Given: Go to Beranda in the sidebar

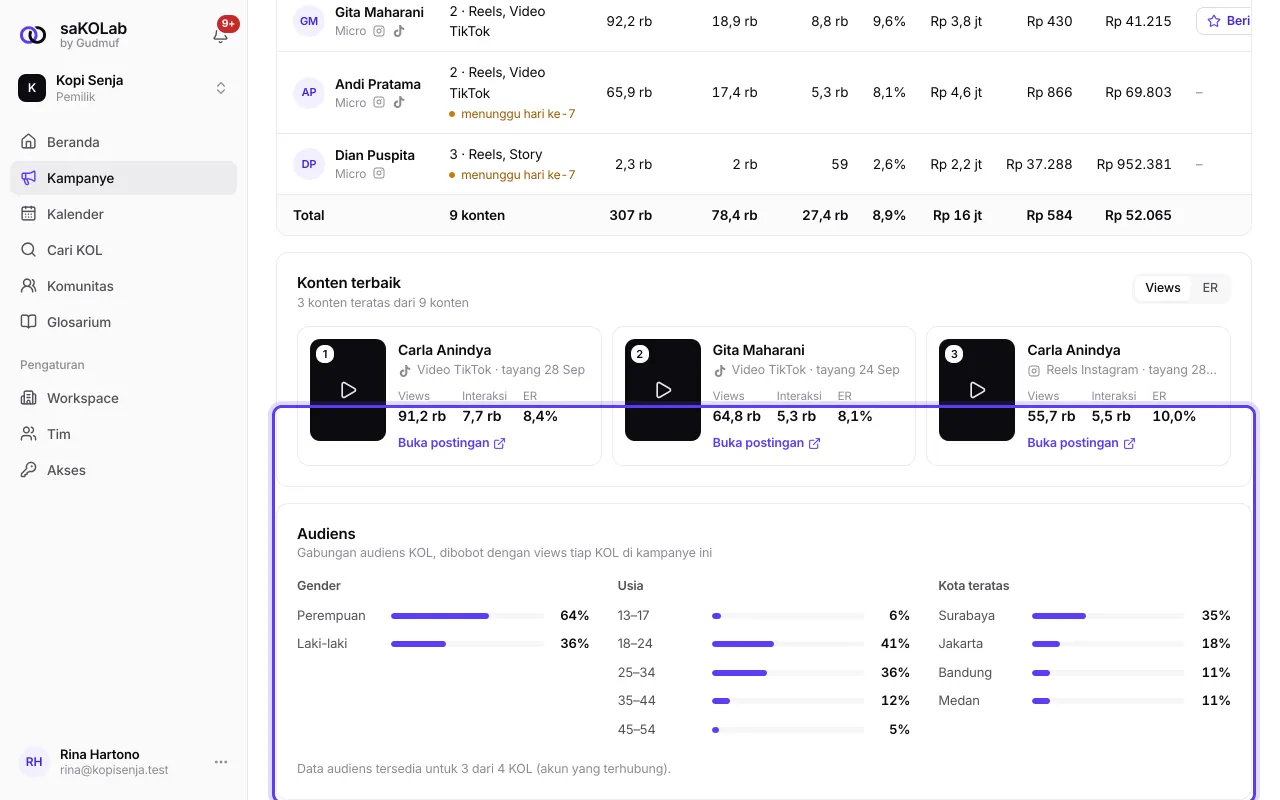Looking at the screenshot, I should point(124,142).
